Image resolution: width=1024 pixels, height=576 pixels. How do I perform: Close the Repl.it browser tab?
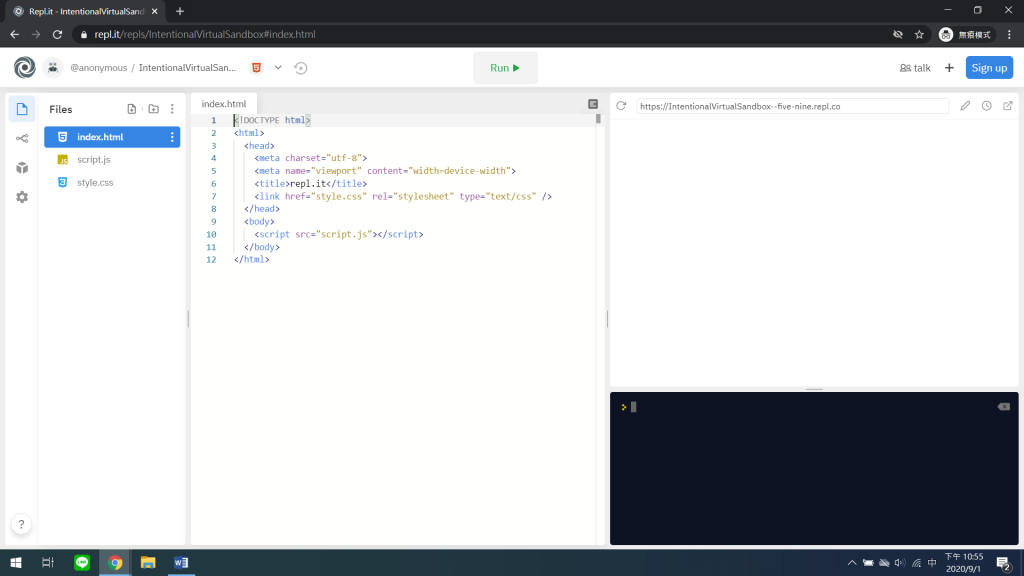(155, 11)
